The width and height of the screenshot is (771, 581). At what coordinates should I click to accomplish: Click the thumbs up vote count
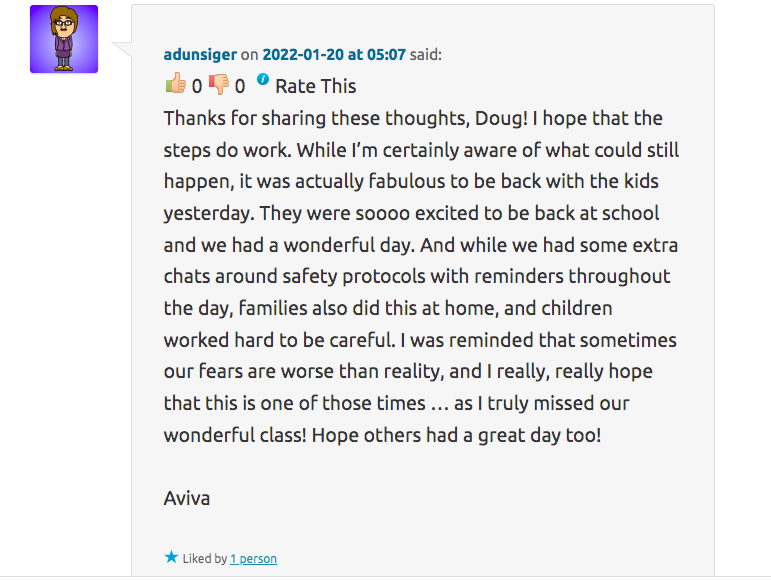[x=197, y=87]
